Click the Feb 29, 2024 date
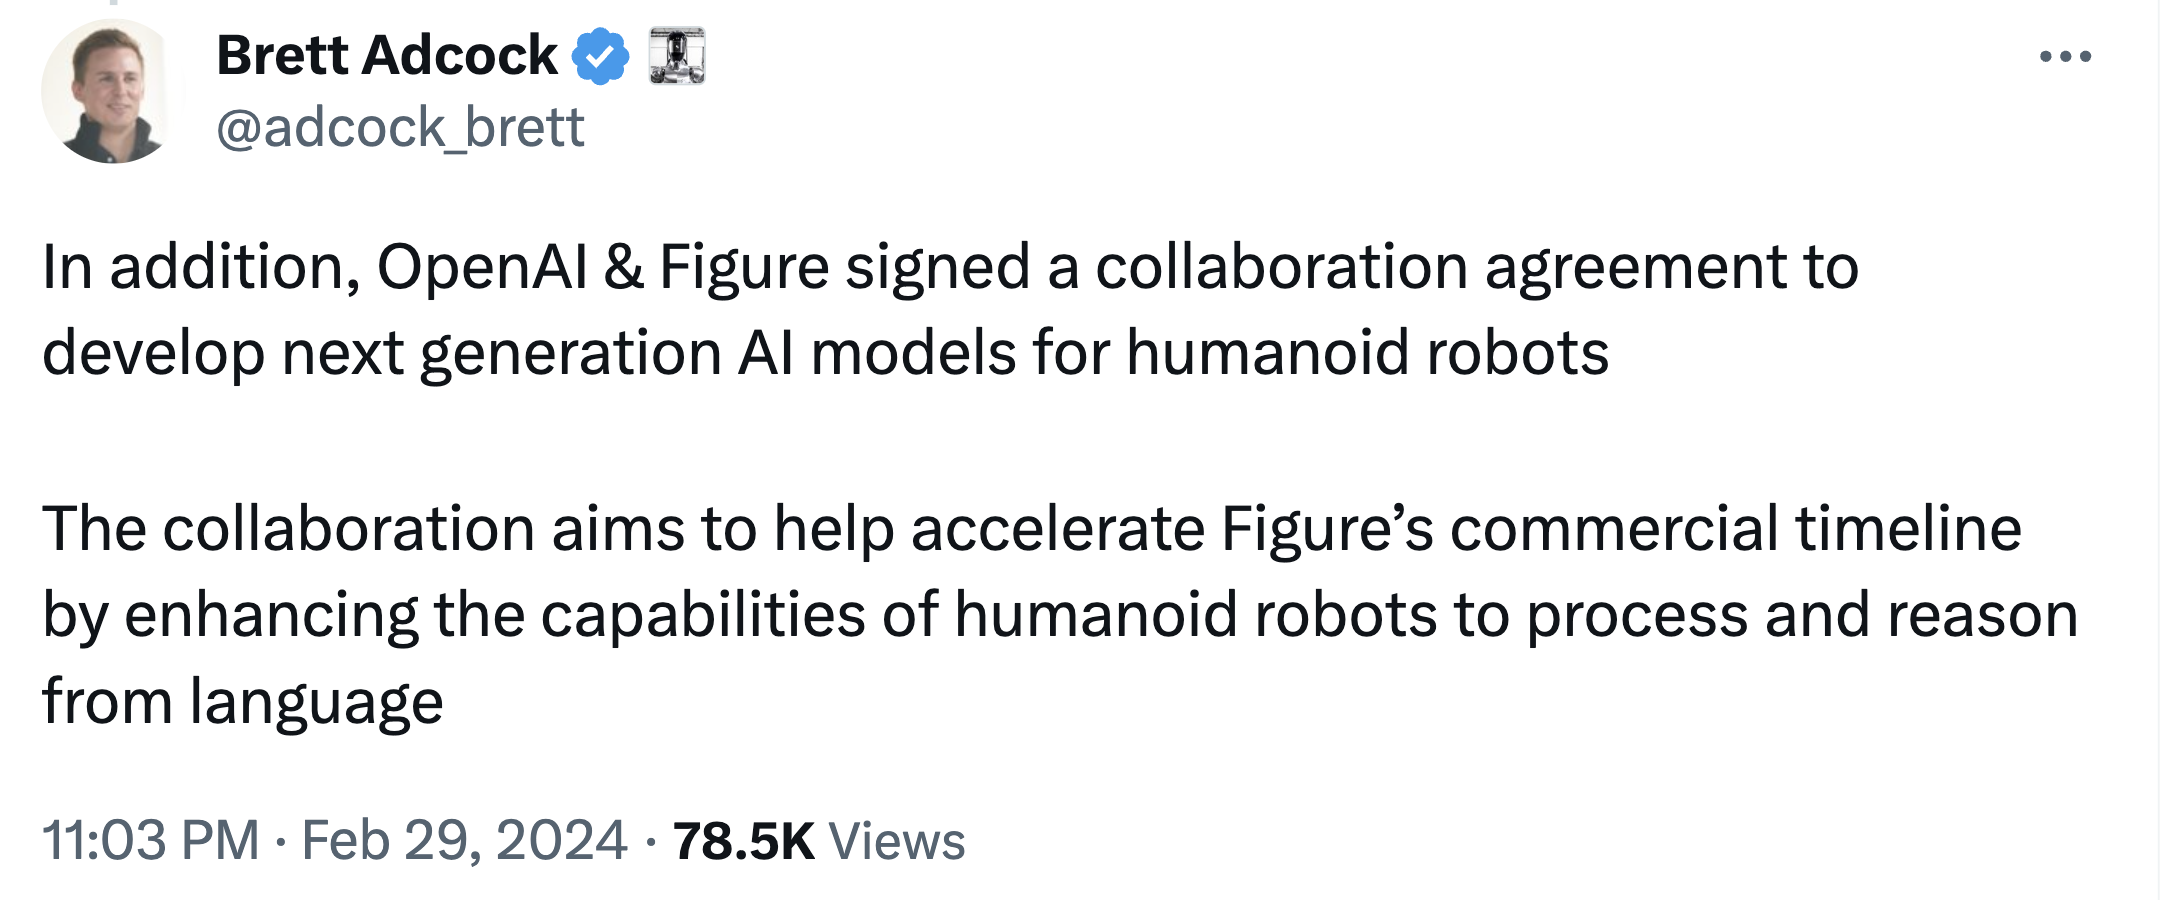 [x=465, y=840]
